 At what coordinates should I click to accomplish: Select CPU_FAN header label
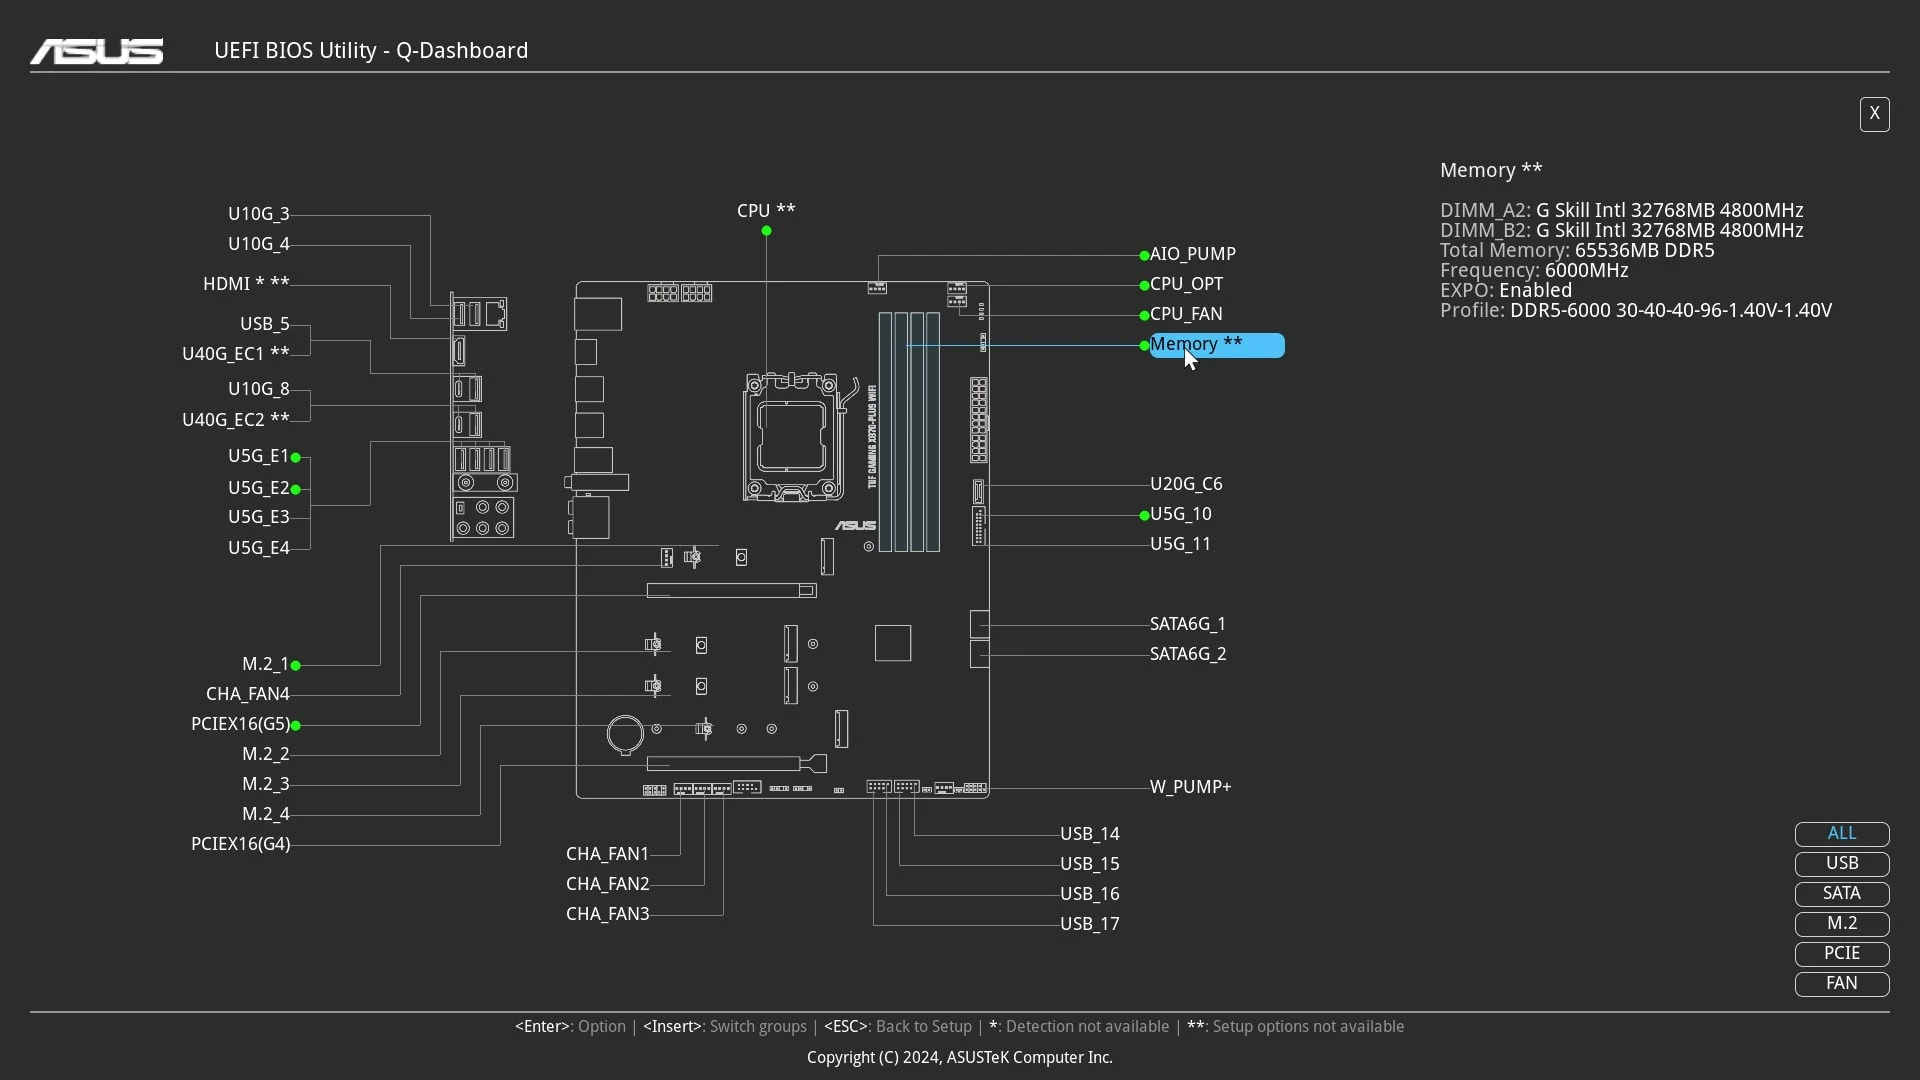click(1186, 314)
